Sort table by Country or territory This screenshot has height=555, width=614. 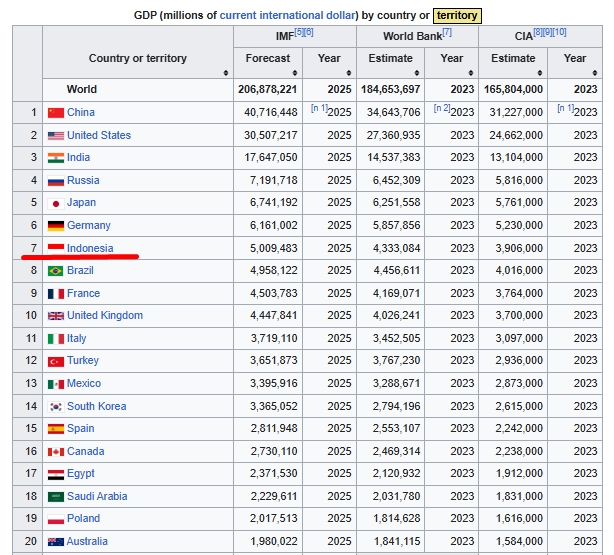[226, 73]
